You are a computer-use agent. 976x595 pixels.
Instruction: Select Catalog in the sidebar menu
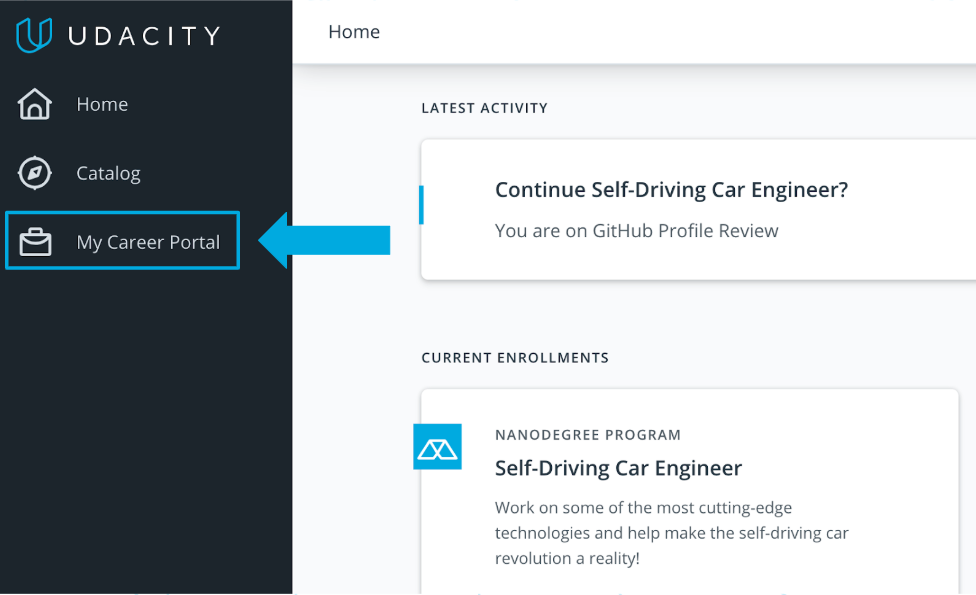[x=108, y=172]
